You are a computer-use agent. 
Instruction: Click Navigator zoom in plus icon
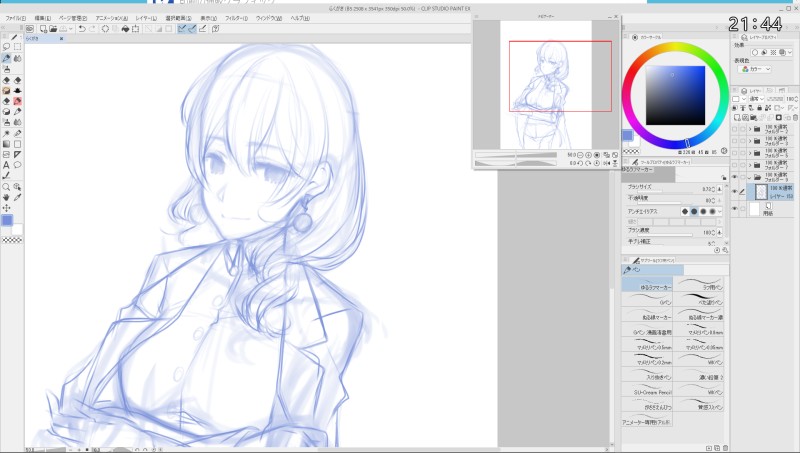pos(588,155)
